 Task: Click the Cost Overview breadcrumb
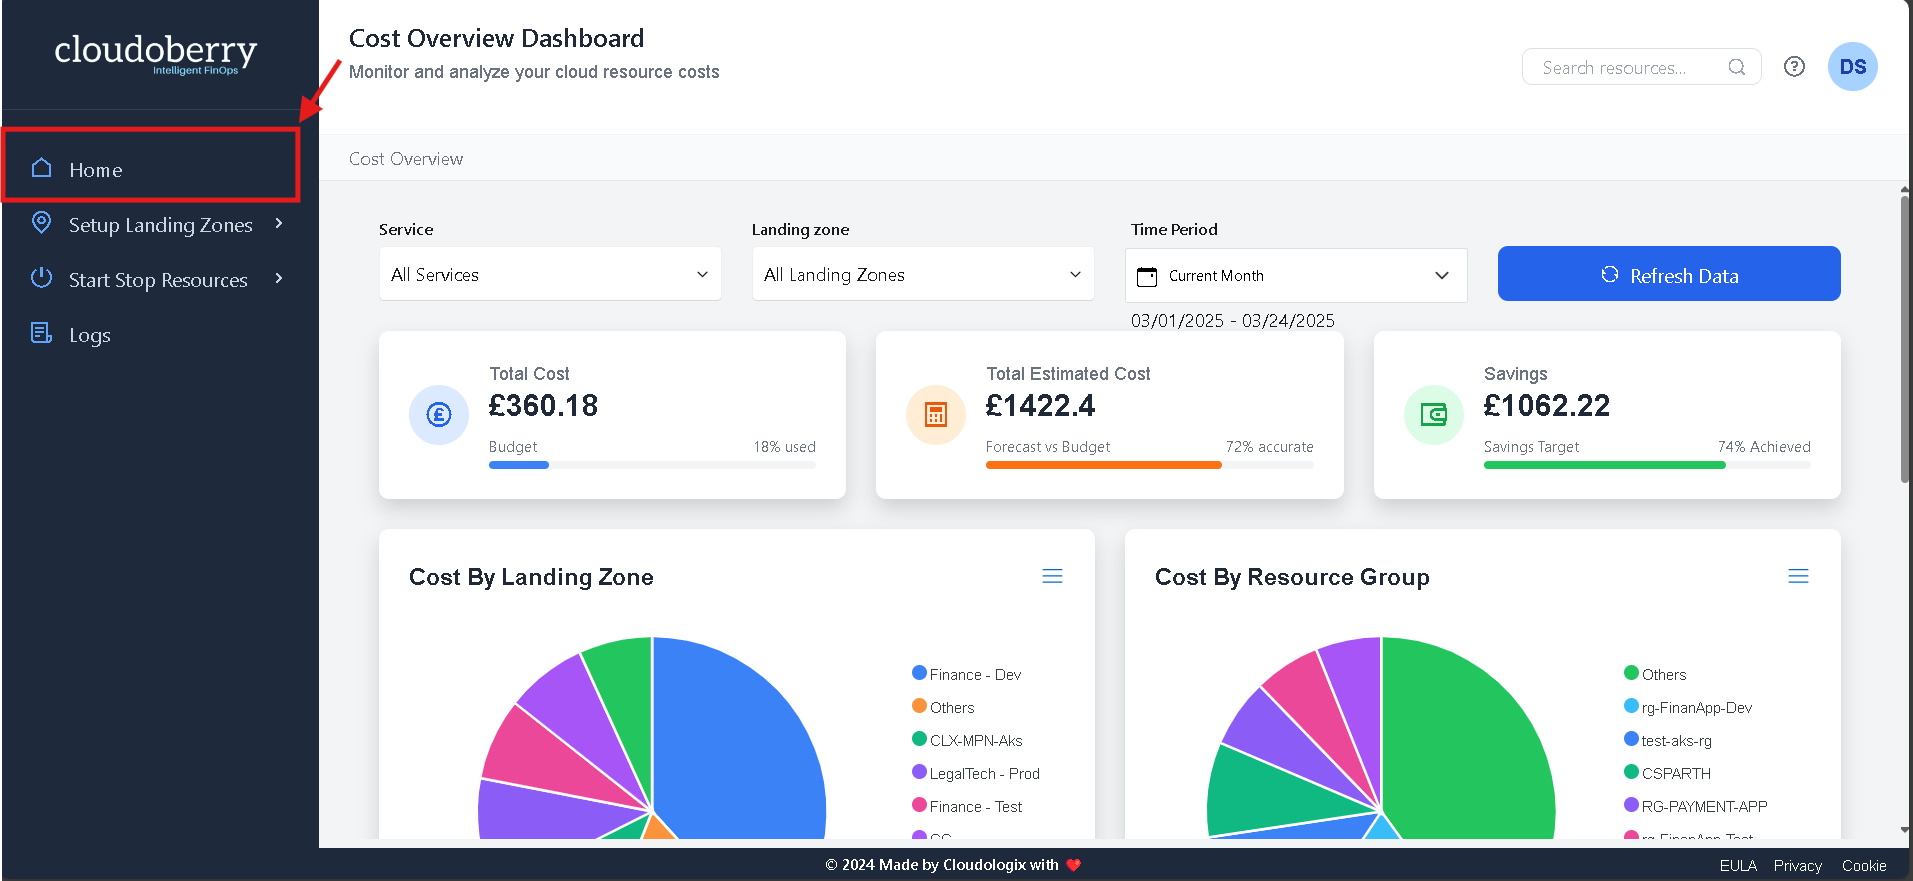point(406,159)
